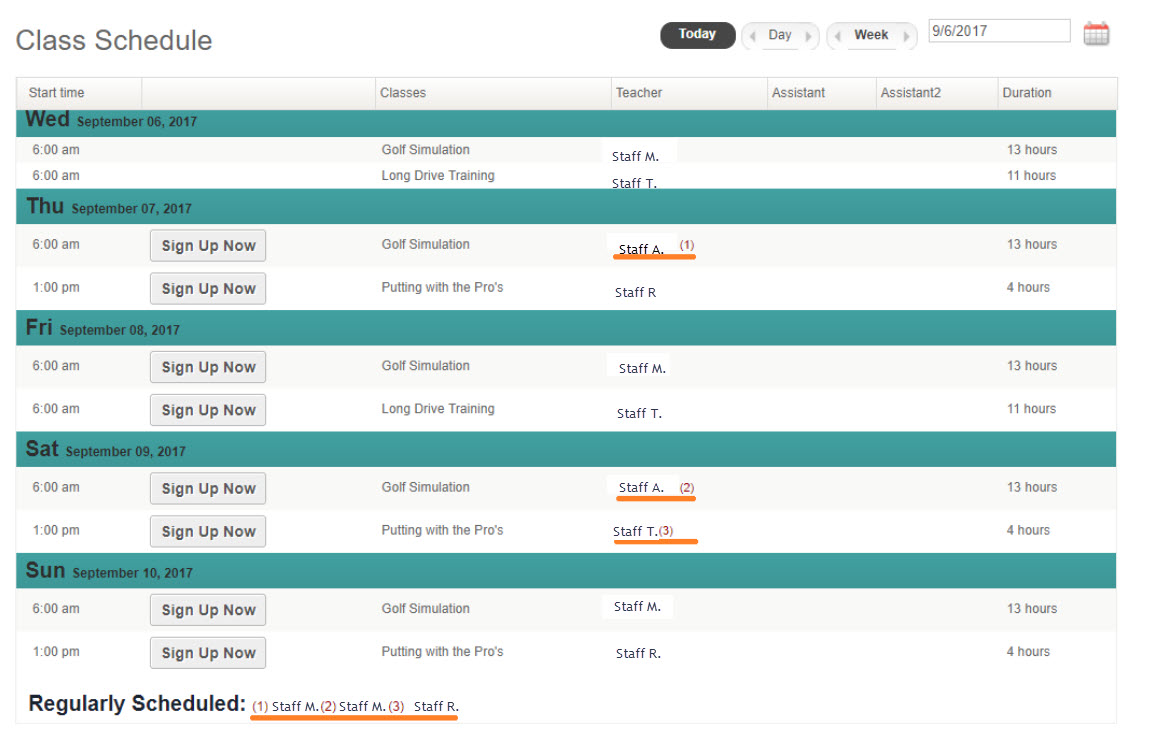Sign up for Thursday Putting with the Pro's
This screenshot has height=749, width=1169.
coord(207,288)
